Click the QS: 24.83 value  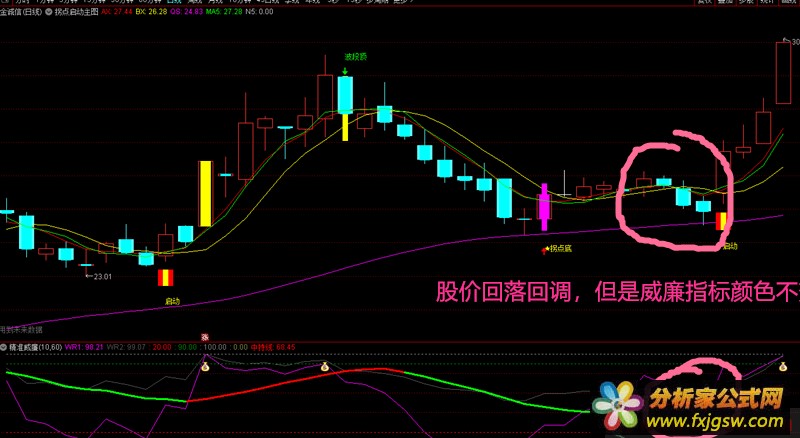[x=186, y=12]
